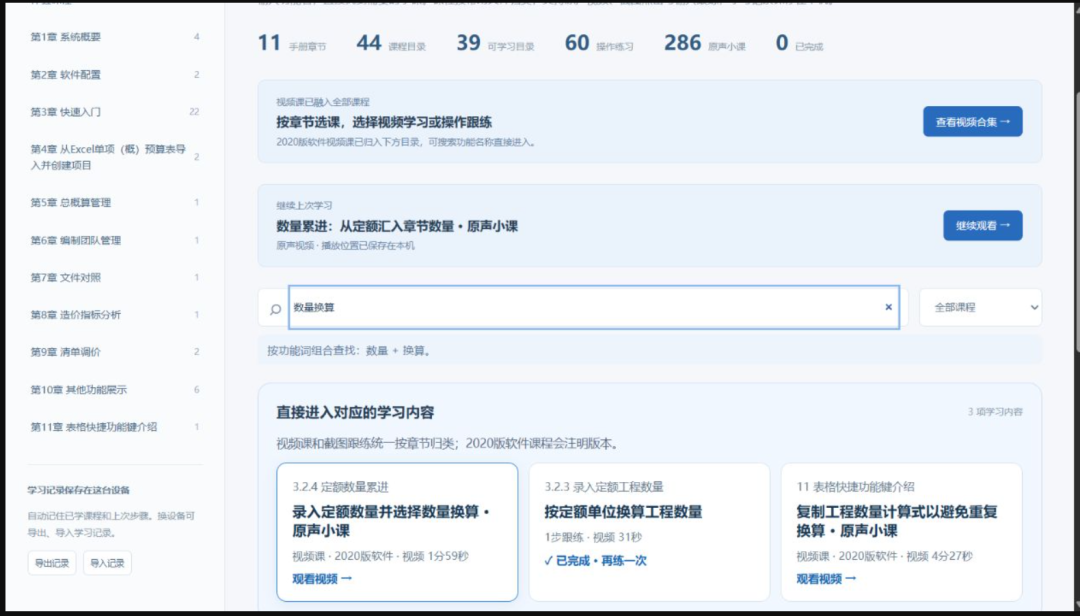Screen dimensions: 1080x616
Task: Click the 0 已完成 statistic
Action: click(799, 43)
